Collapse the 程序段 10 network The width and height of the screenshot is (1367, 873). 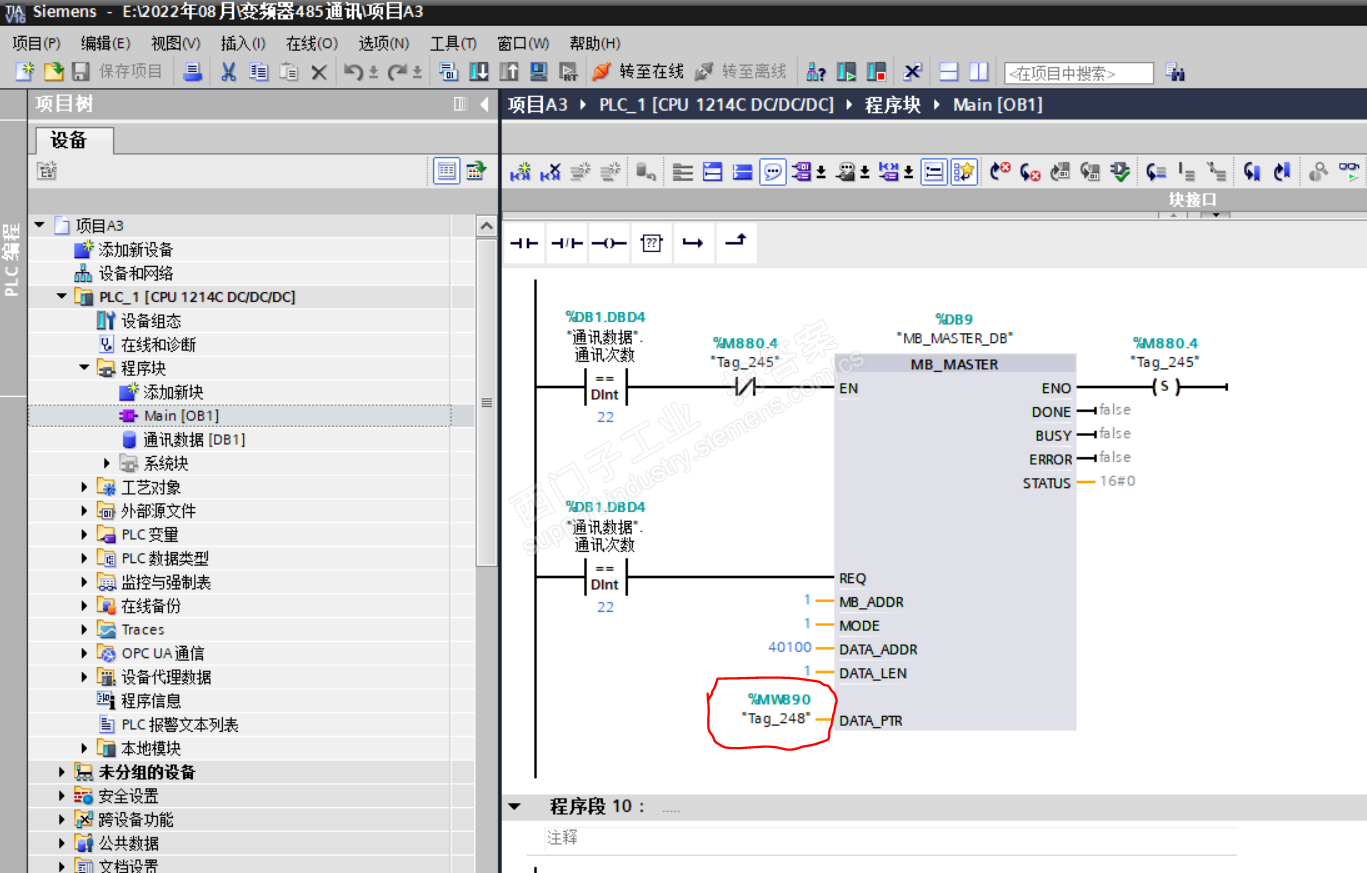coord(515,806)
